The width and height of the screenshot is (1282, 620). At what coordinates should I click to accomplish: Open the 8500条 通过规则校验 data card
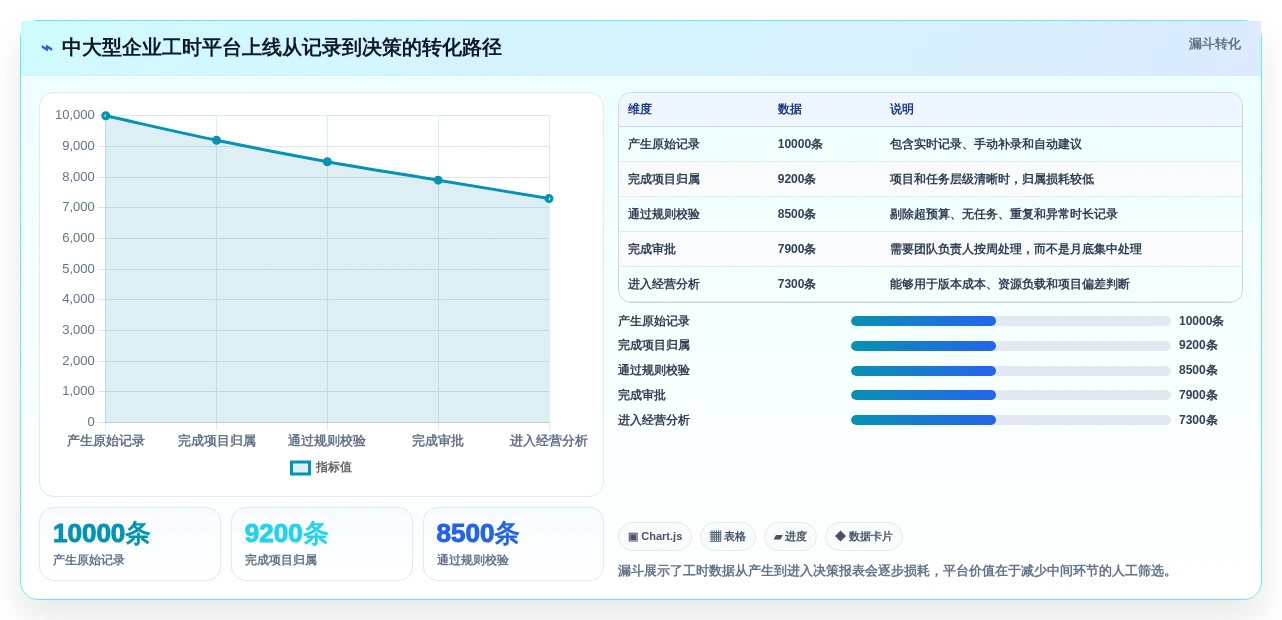(513, 544)
